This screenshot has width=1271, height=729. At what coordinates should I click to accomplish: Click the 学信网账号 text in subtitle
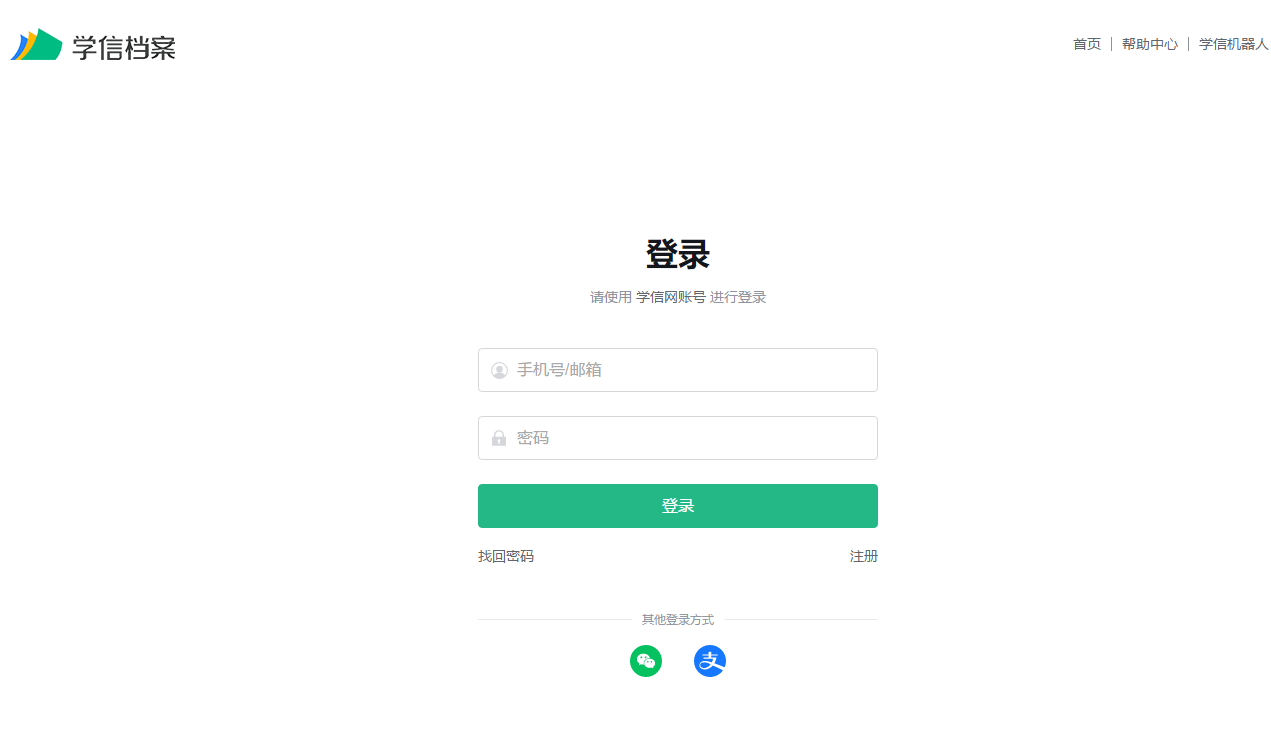tap(671, 297)
